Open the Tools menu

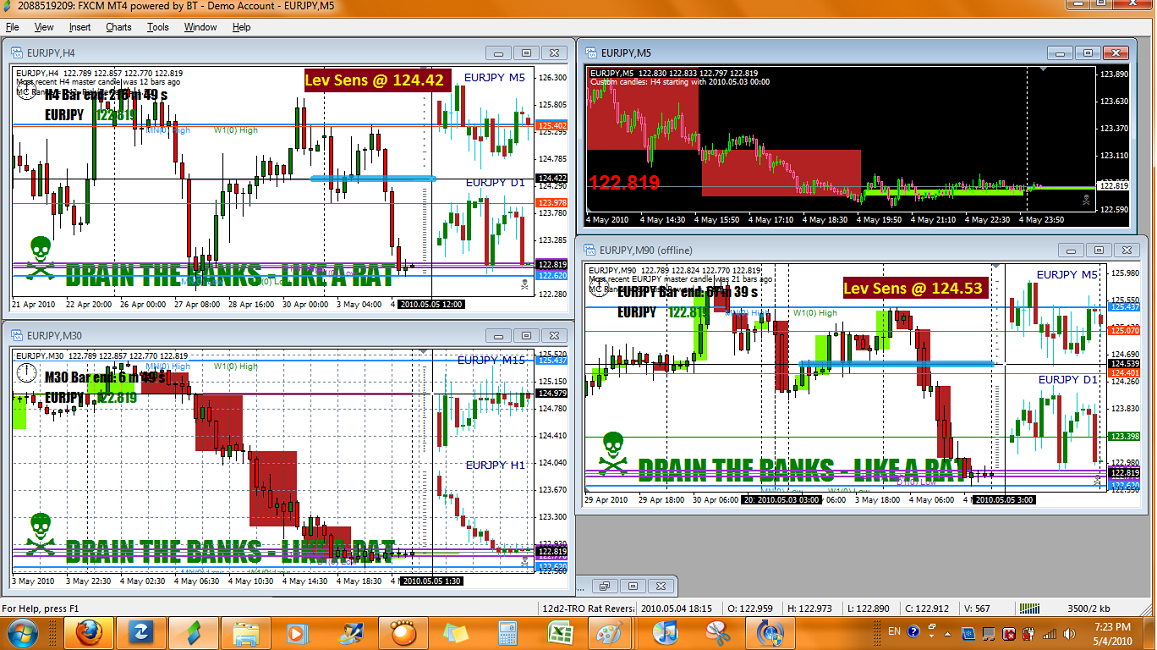pos(157,27)
